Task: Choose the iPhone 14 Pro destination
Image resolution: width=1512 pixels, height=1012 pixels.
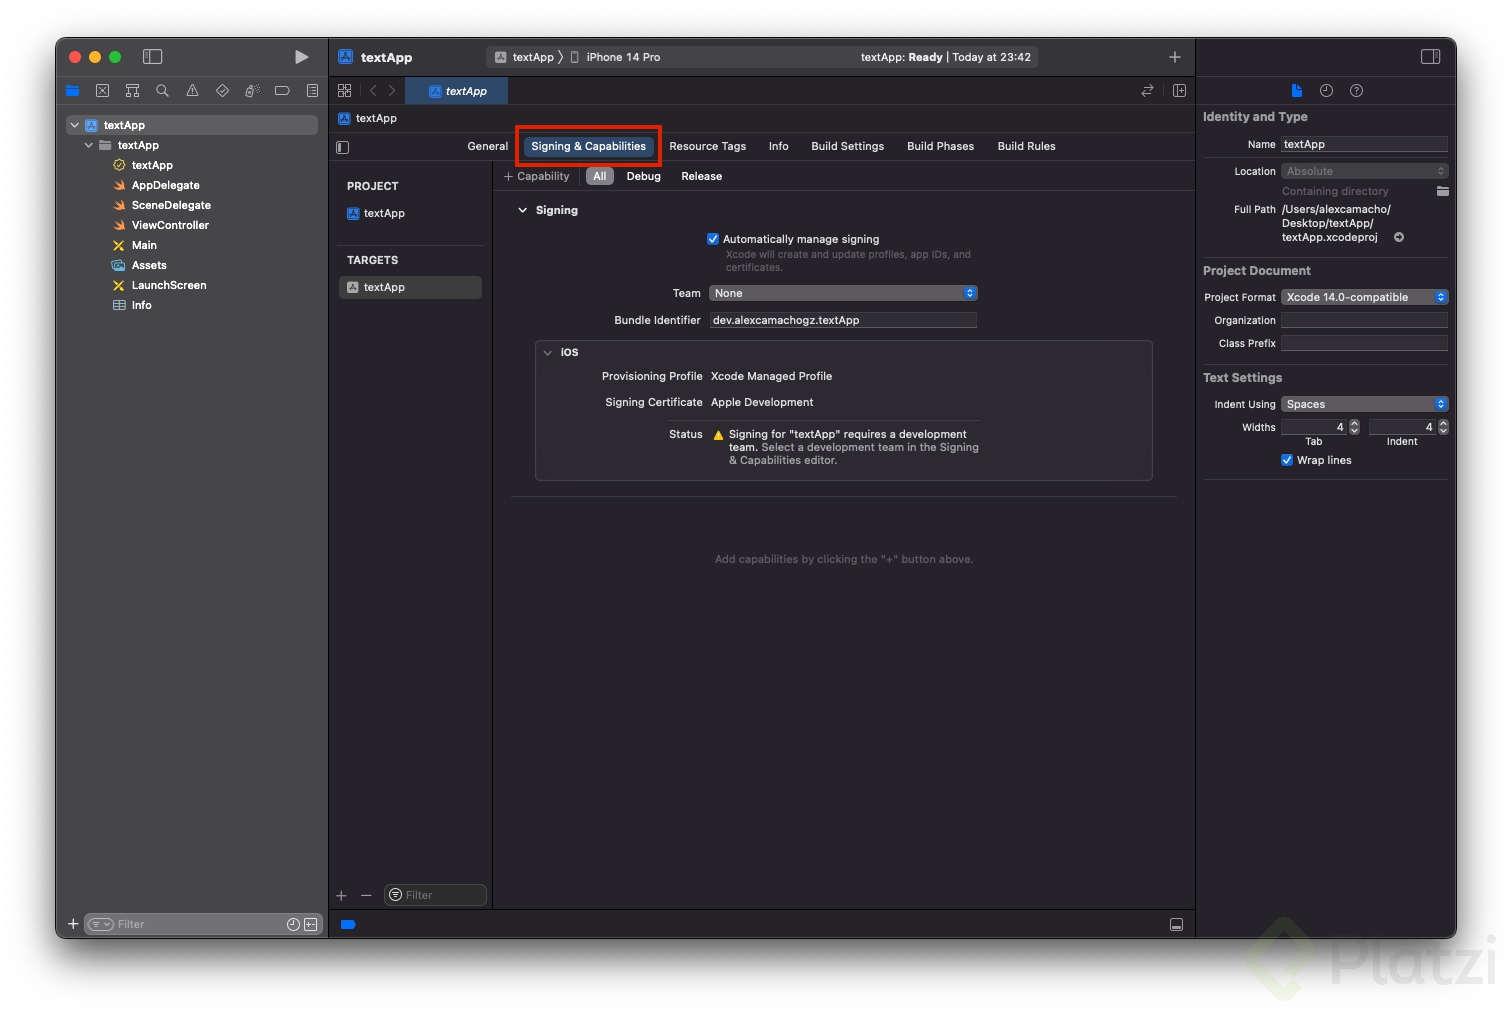Action: click(x=615, y=57)
